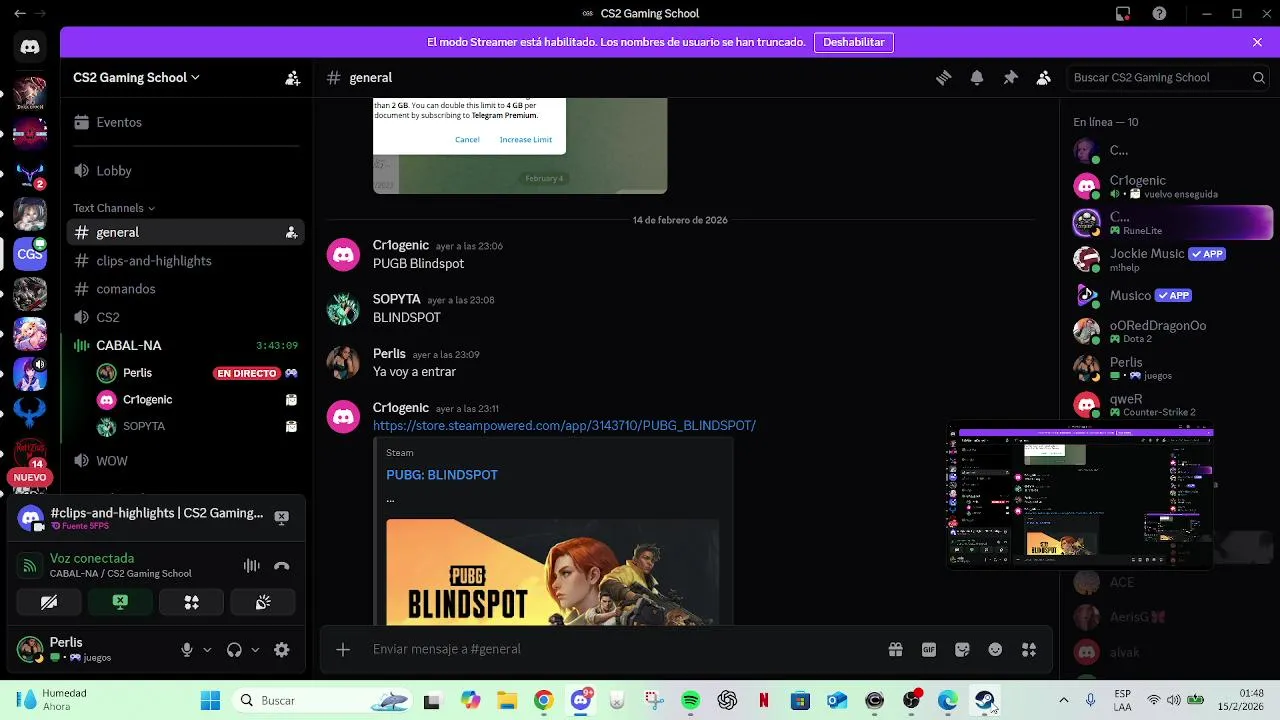This screenshot has height=720, width=1280.
Task: Open the PUBG_BLINDSPOT Steam store link
Action: 564,426
